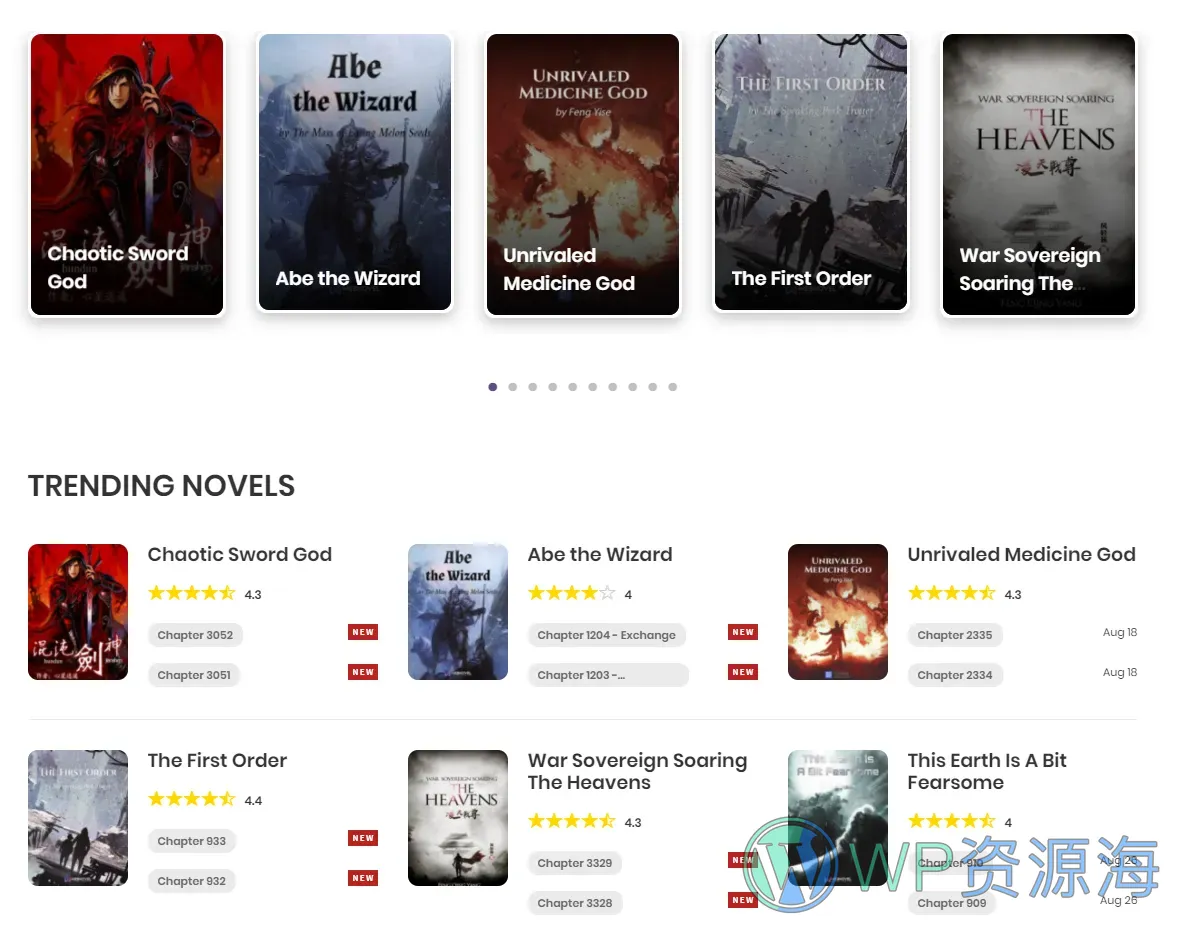Viewport: 1180px width, 935px height.
Task: Open War Sovereign Soaring The Heavens carousel card
Action: pos(1039,174)
